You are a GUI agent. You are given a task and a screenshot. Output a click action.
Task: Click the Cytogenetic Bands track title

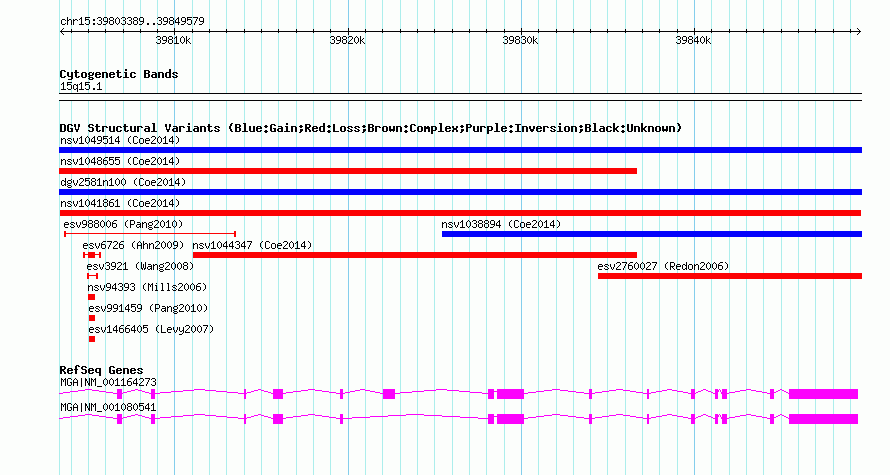tap(119, 74)
